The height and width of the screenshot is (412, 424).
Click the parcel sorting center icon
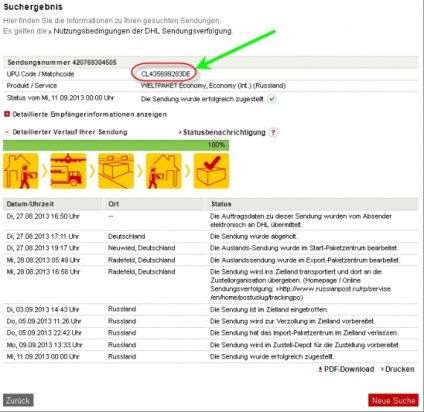tap(116, 171)
